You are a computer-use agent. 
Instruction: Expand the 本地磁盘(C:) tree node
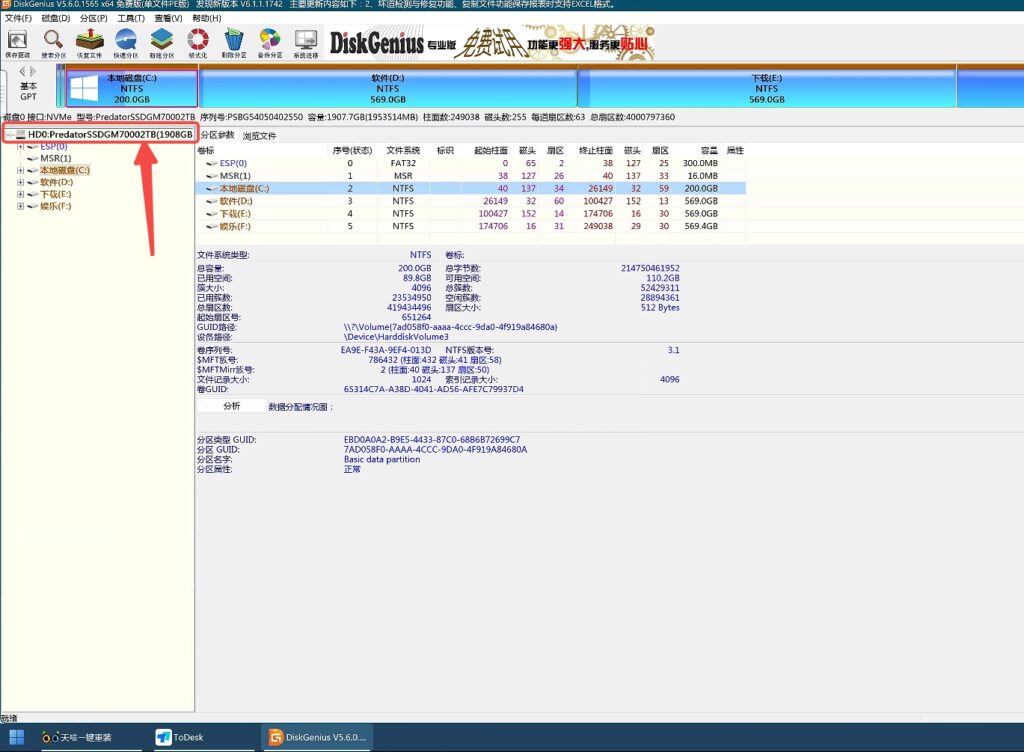pyautogui.click(x=20, y=171)
